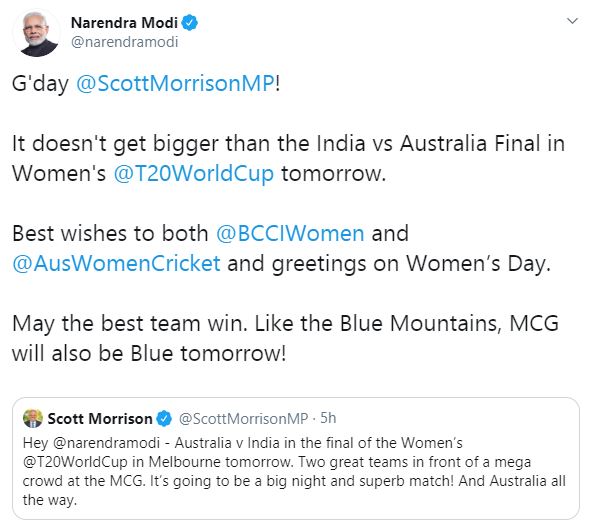
Task: Open Scott Morrison name in quoted tweet
Action: coord(100,419)
